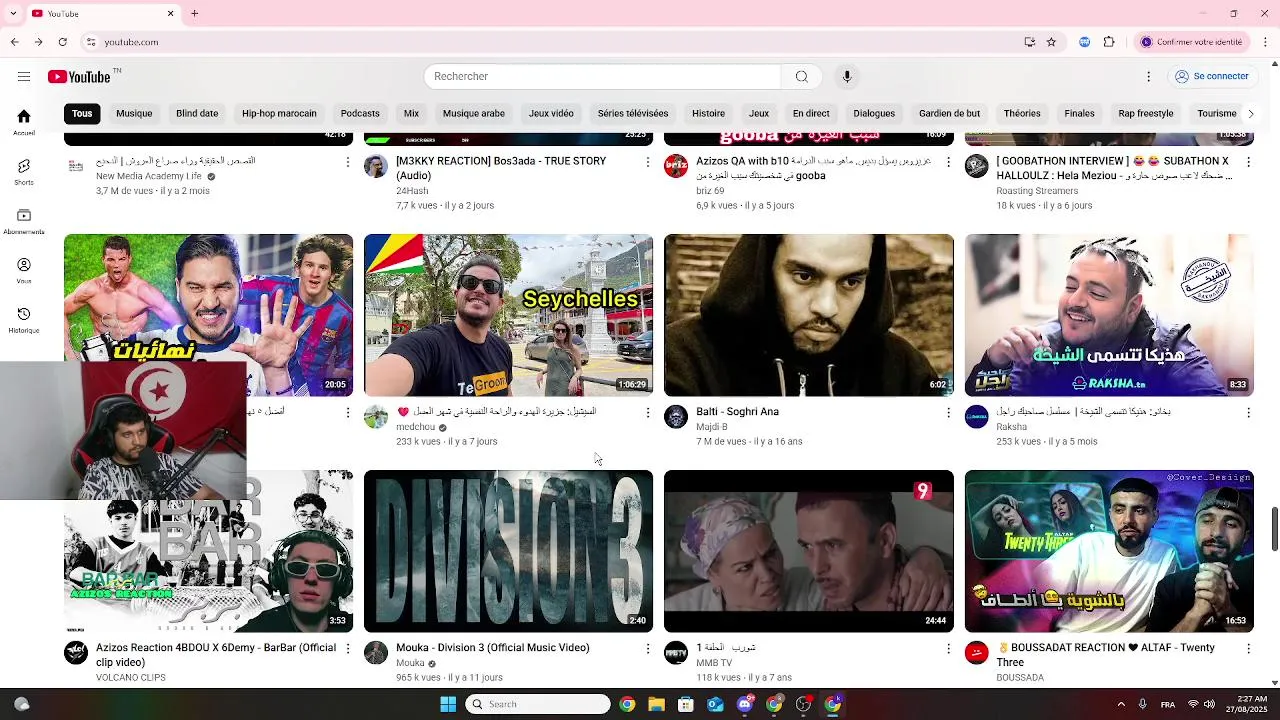Screen dimensions: 1280x720
Task: Show hidden tray icons chevron
Action: pyautogui.click(x=1120, y=704)
